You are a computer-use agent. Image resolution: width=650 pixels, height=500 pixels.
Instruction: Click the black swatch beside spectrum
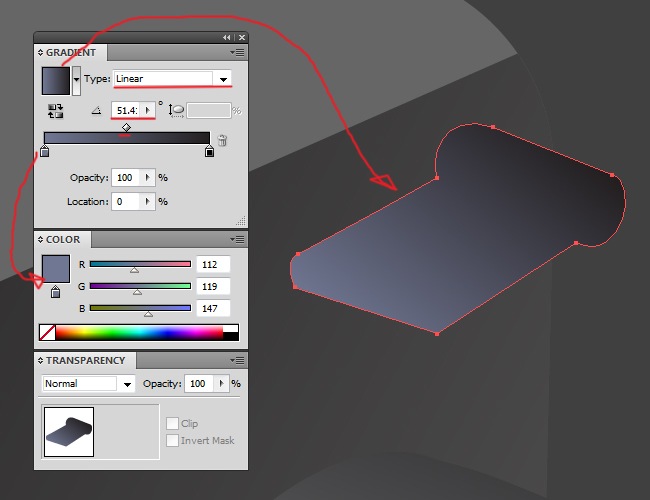(231, 336)
